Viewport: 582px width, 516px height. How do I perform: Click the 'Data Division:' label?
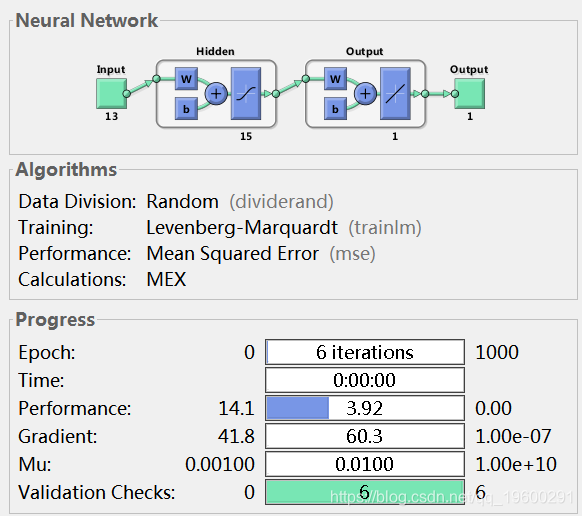(77, 202)
